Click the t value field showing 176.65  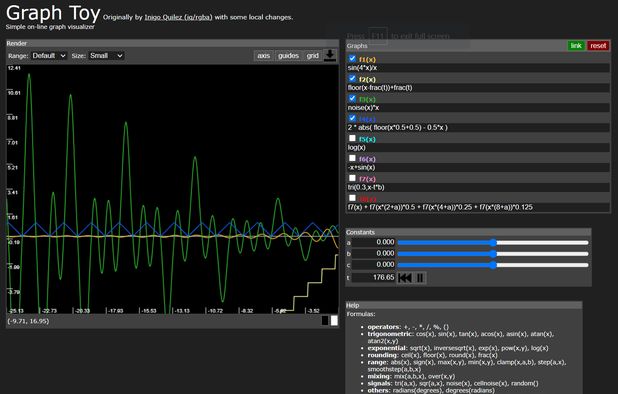374,277
